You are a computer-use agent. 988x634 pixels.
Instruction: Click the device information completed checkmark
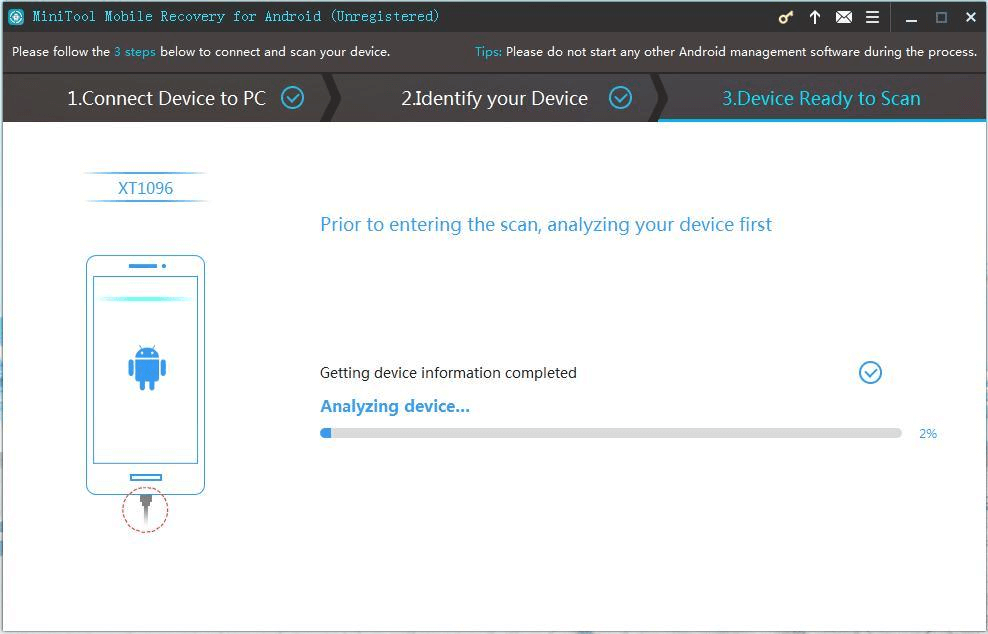tap(870, 372)
